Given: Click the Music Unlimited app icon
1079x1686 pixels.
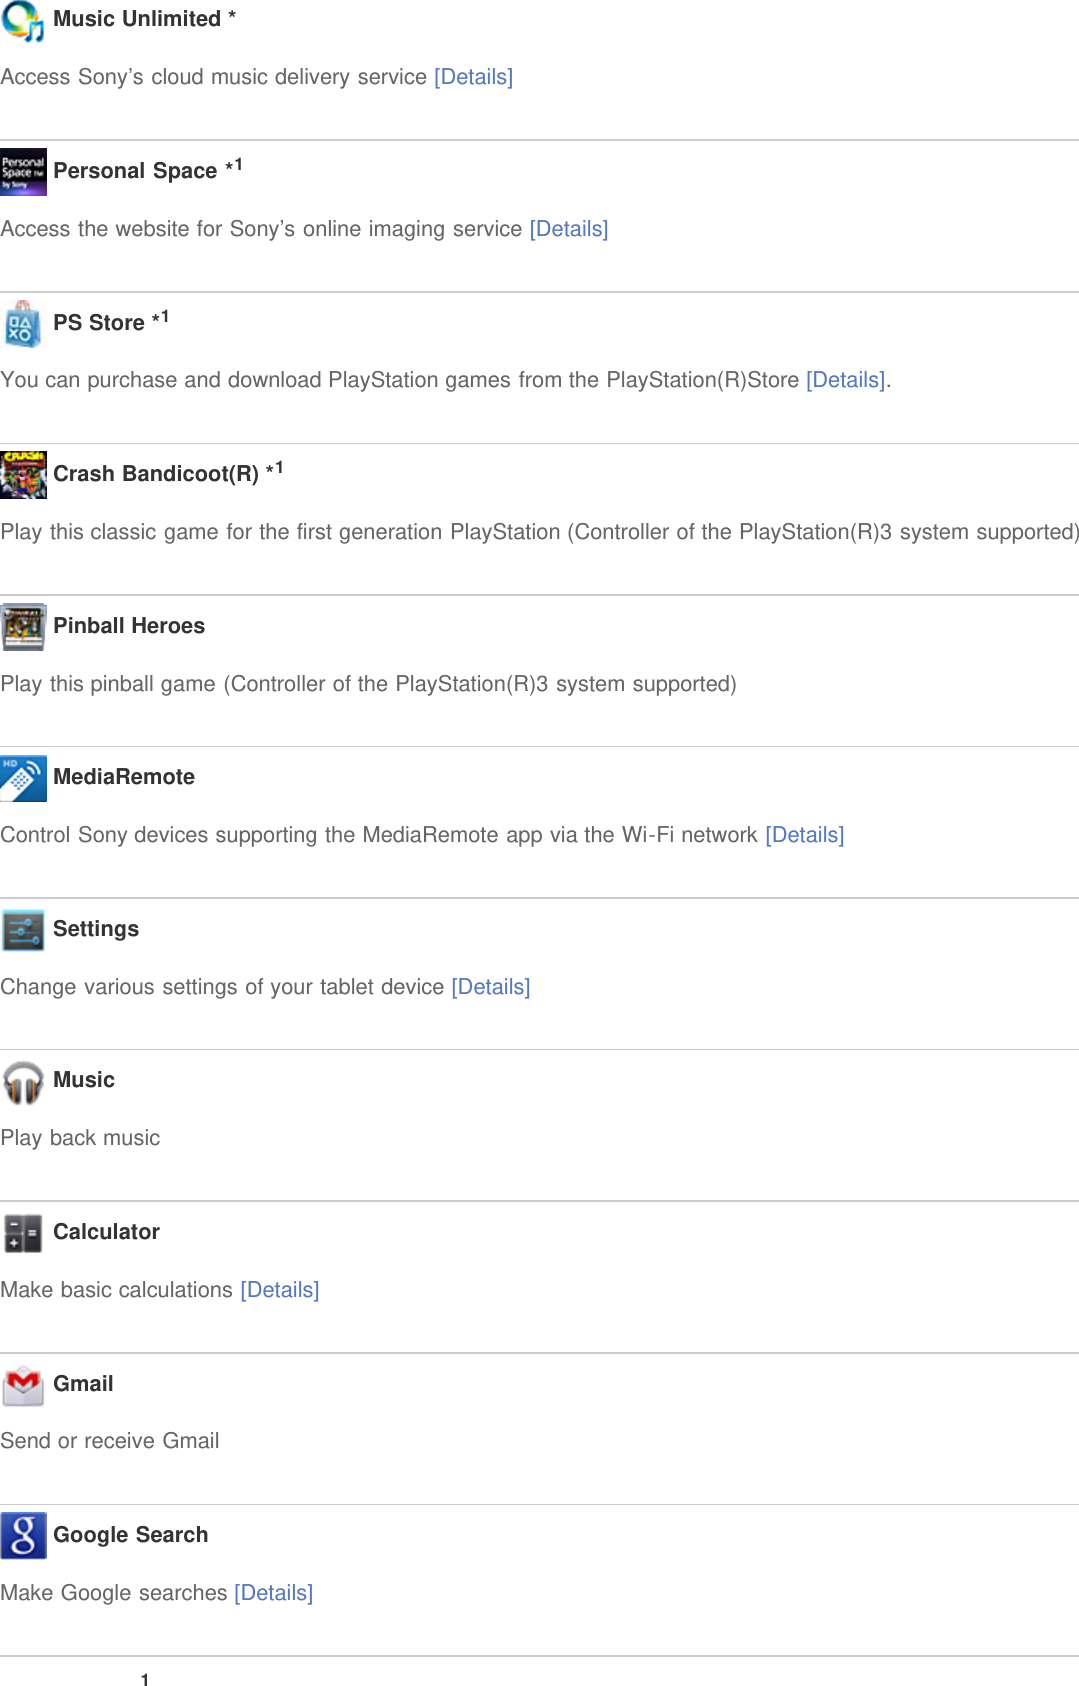Looking at the screenshot, I should point(23,21).
